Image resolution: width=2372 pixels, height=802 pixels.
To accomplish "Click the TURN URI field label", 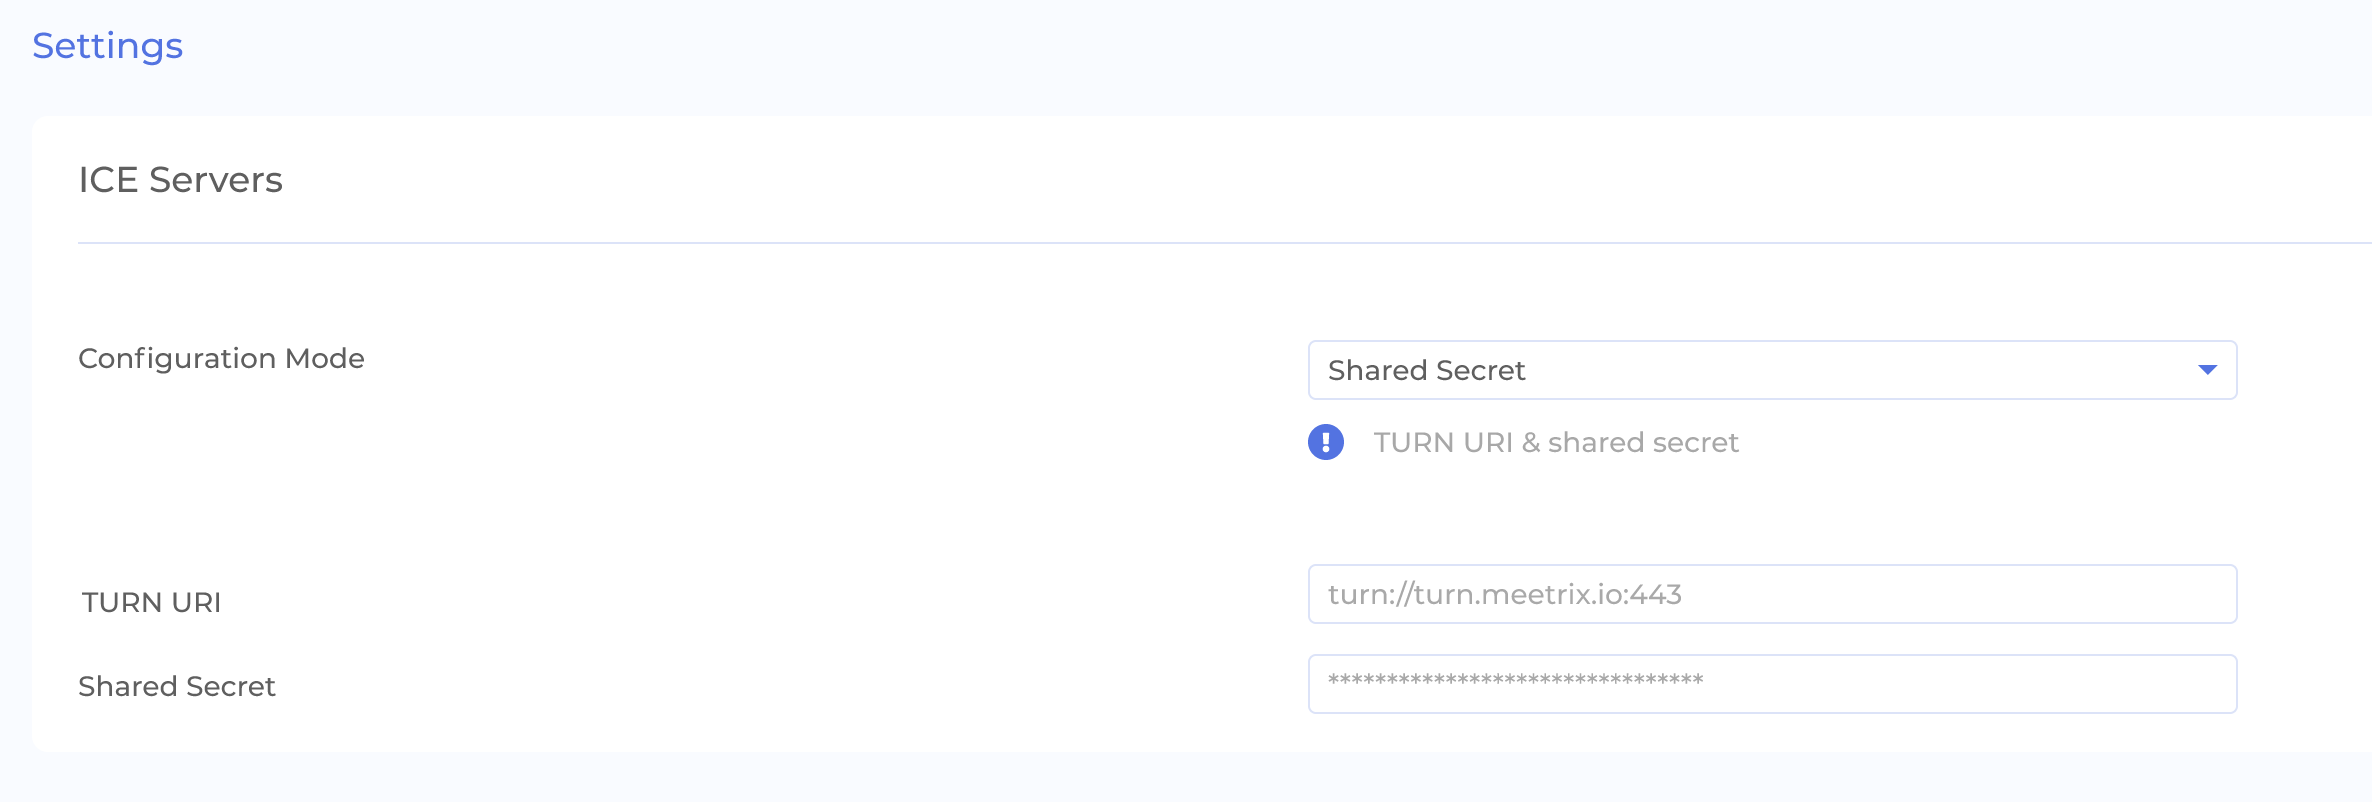I will pos(151,603).
